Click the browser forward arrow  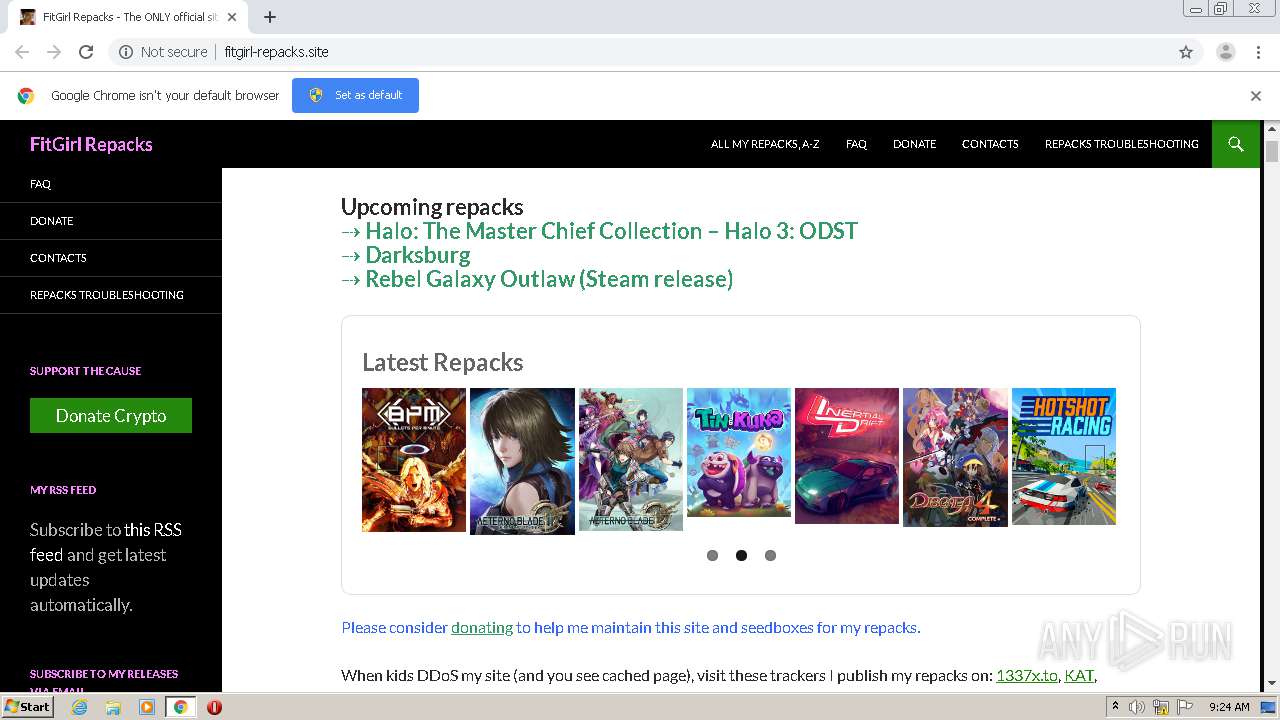tap(54, 52)
